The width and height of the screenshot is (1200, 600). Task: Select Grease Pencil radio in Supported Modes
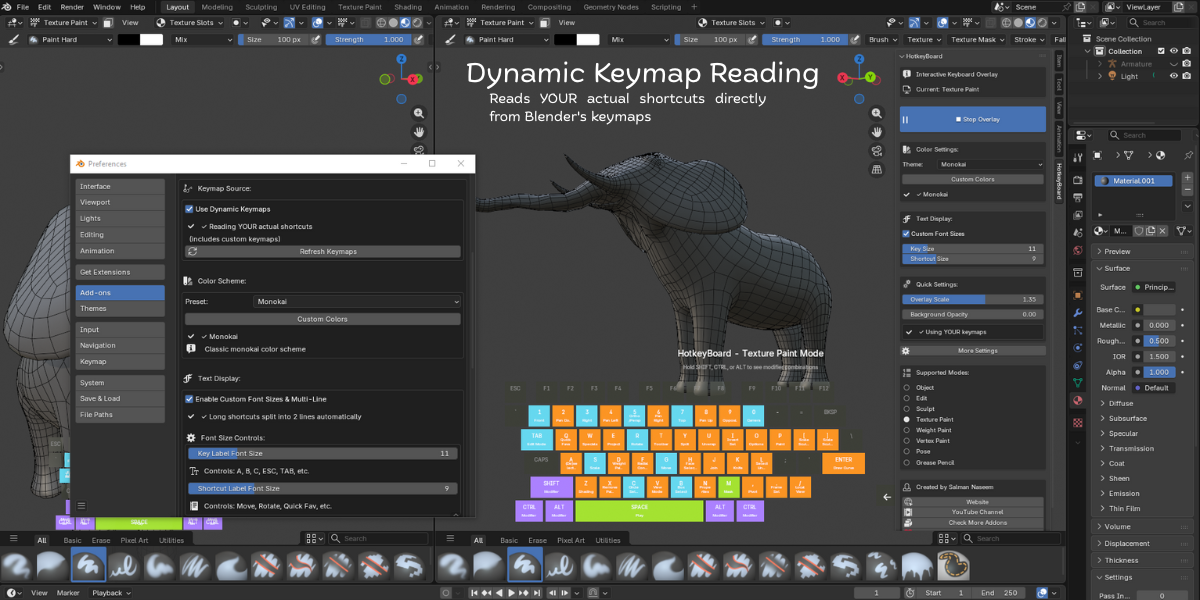pyautogui.click(x=907, y=462)
